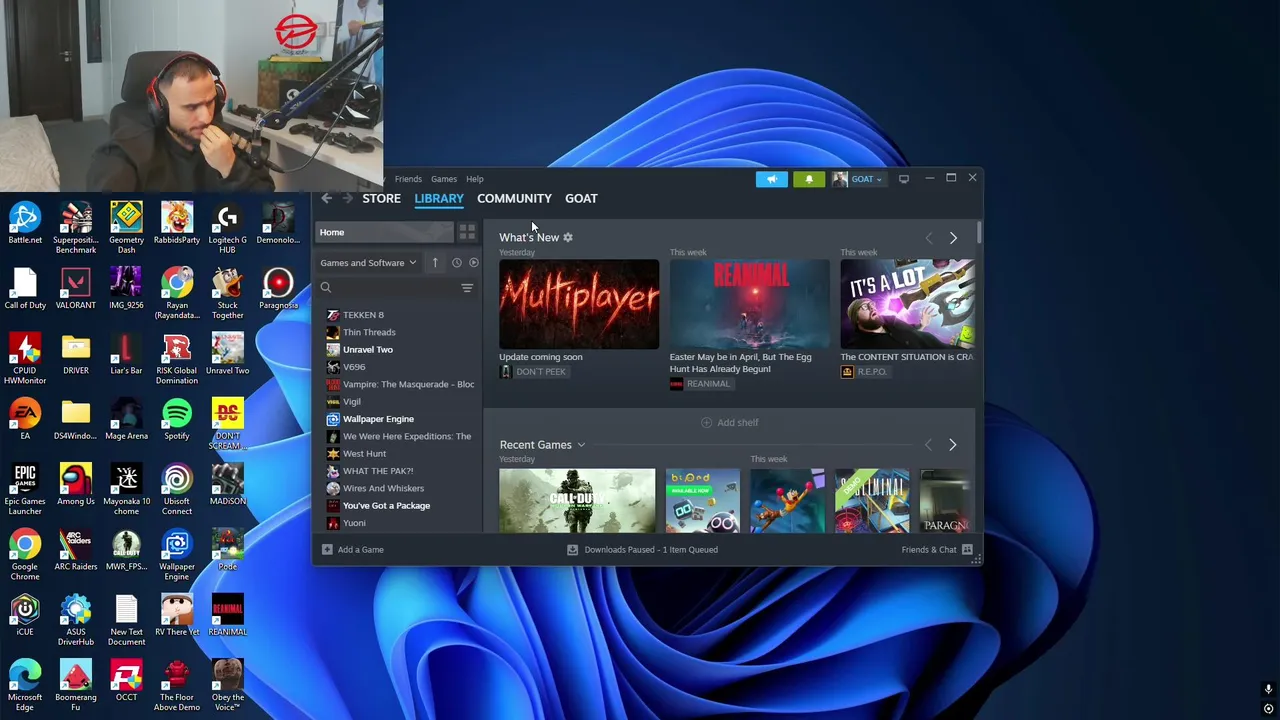Select Vigil in library list
This screenshot has width=1280, height=720.
coord(399,402)
